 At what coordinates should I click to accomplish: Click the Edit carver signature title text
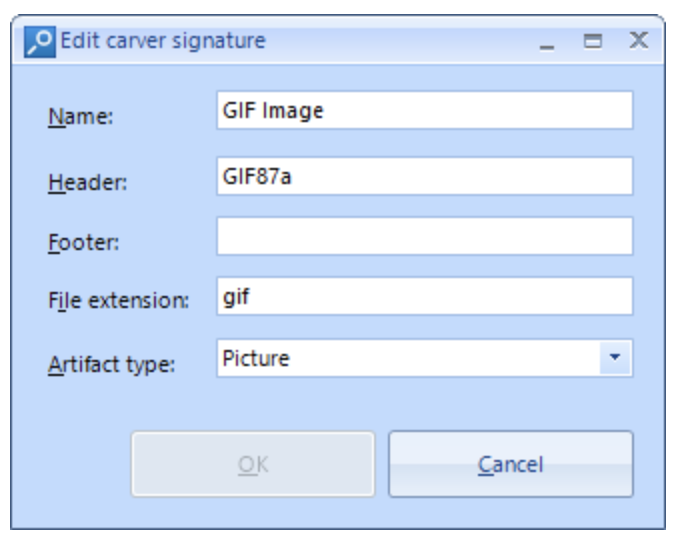163,41
